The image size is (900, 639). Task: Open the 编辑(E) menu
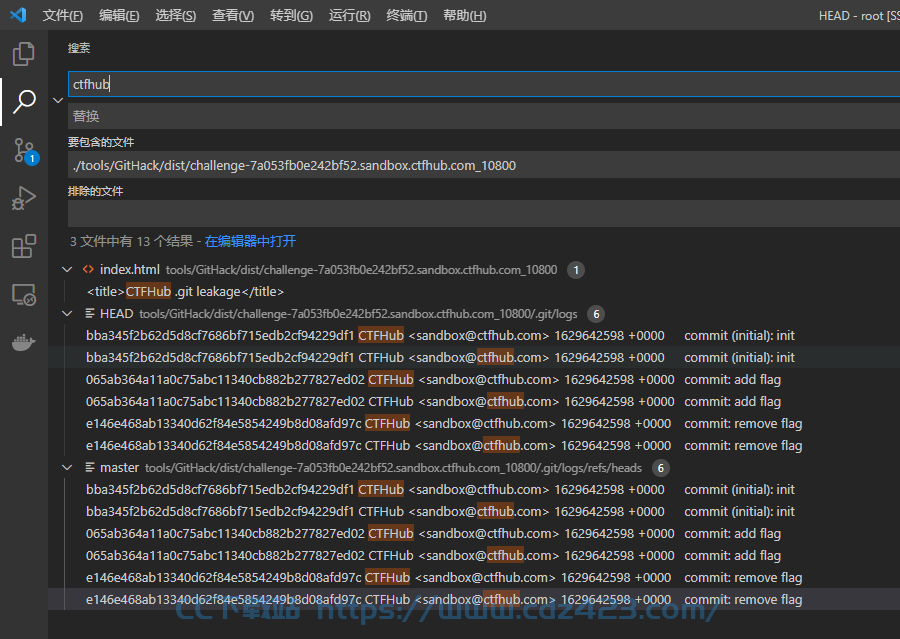click(x=119, y=16)
